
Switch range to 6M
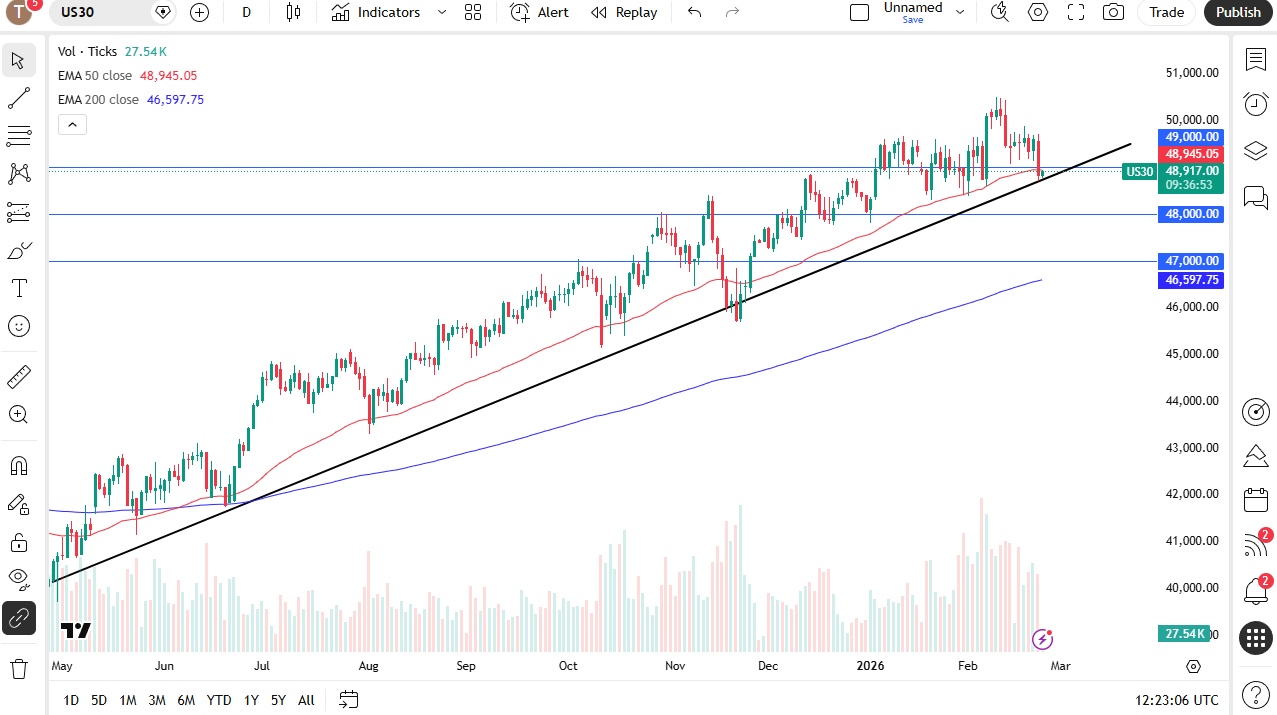(186, 700)
